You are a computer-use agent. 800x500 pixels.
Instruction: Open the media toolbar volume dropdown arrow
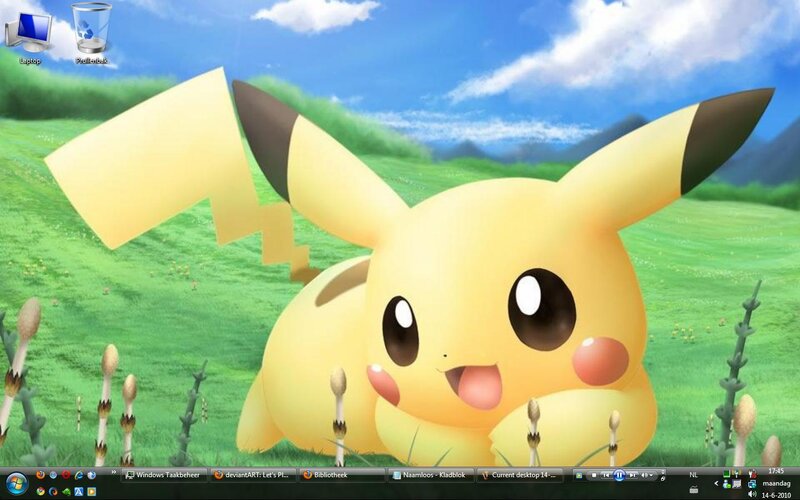(652, 475)
